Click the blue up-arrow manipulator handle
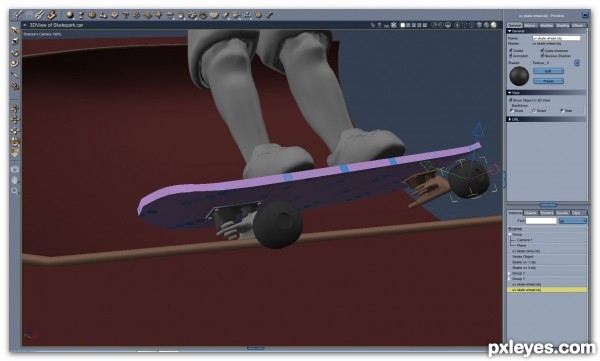 [x=477, y=130]
